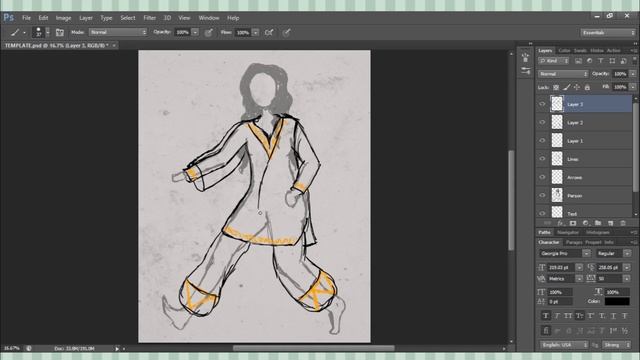Switch to the Paragraph panel tab
640x360 pixels.
click(573, 242)
